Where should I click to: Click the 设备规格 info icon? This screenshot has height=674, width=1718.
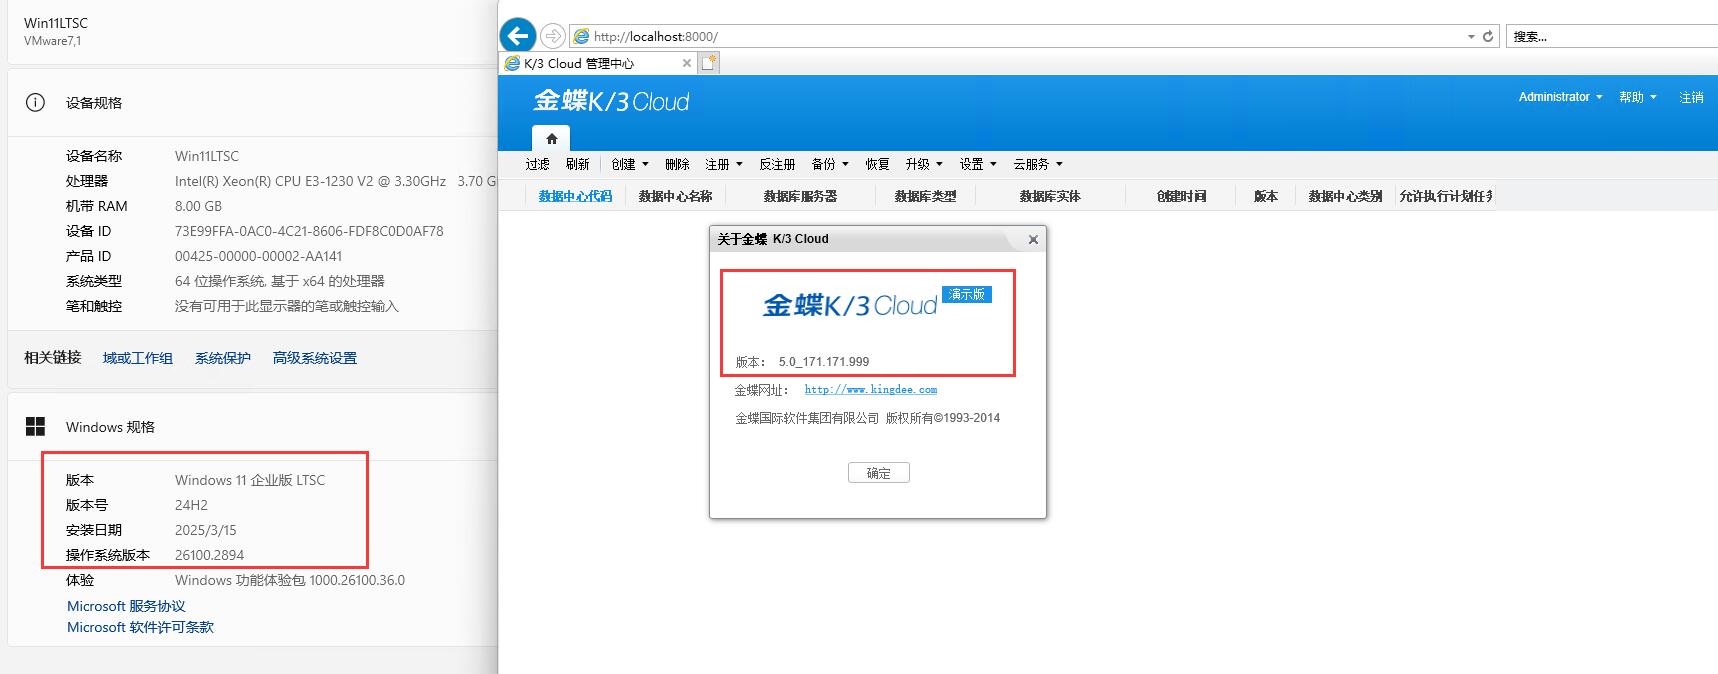[35, 102]
